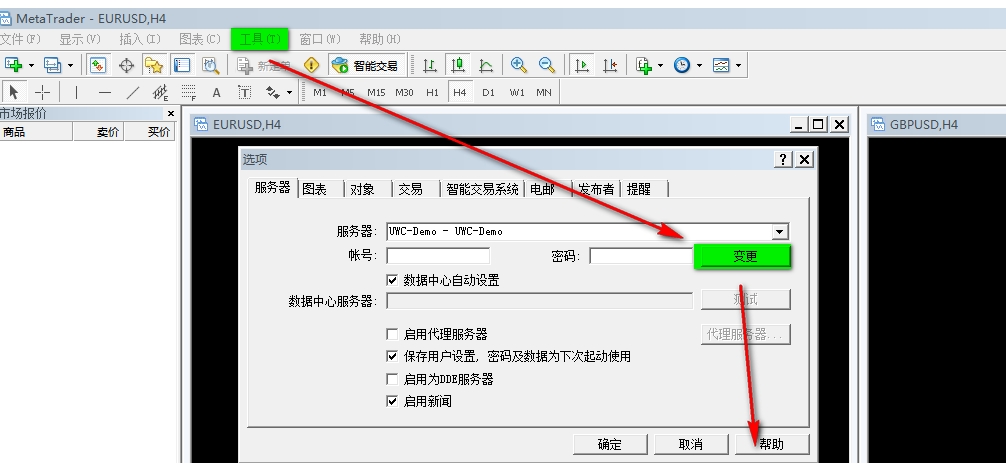
Task: Open the 窗口(W) menu
Action: 320,39
